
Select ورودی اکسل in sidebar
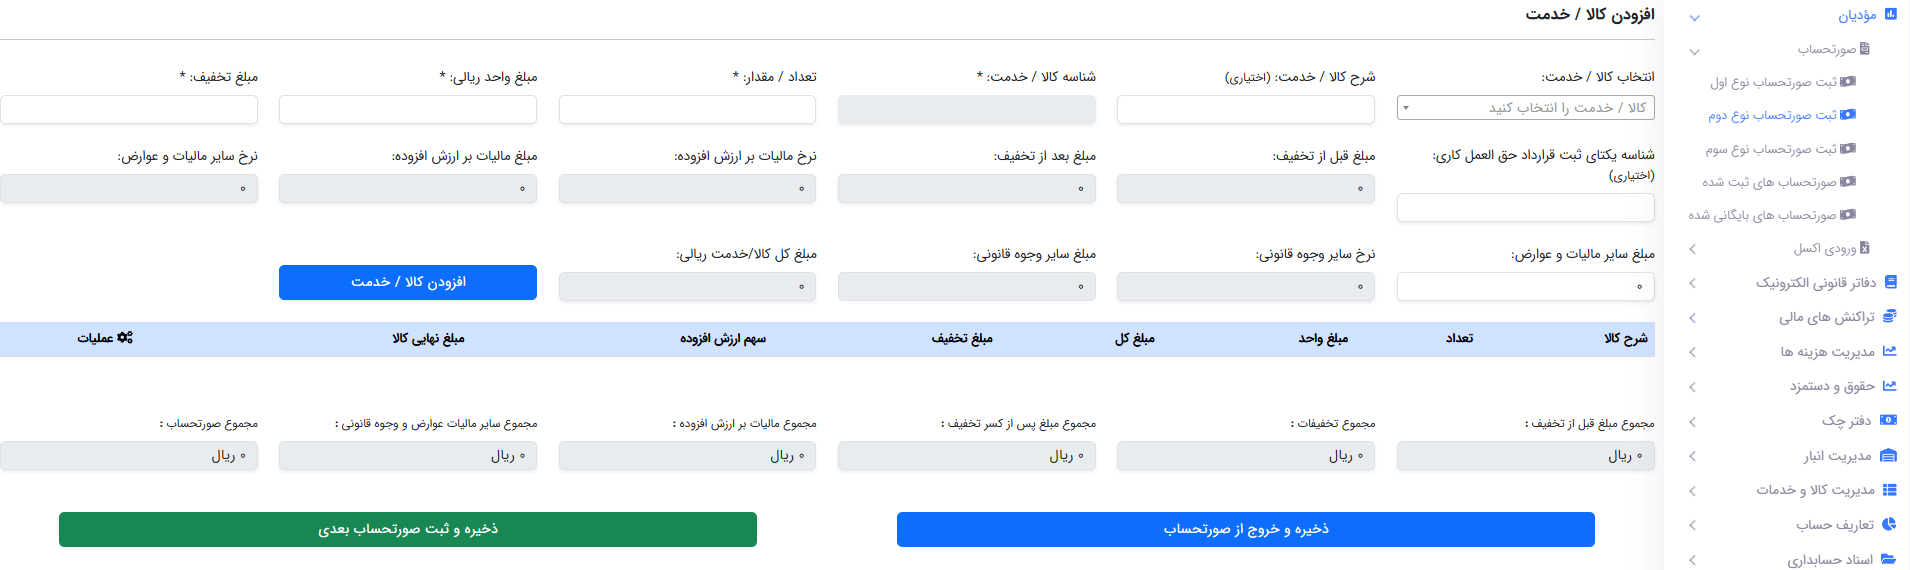tap(1825, 248)
